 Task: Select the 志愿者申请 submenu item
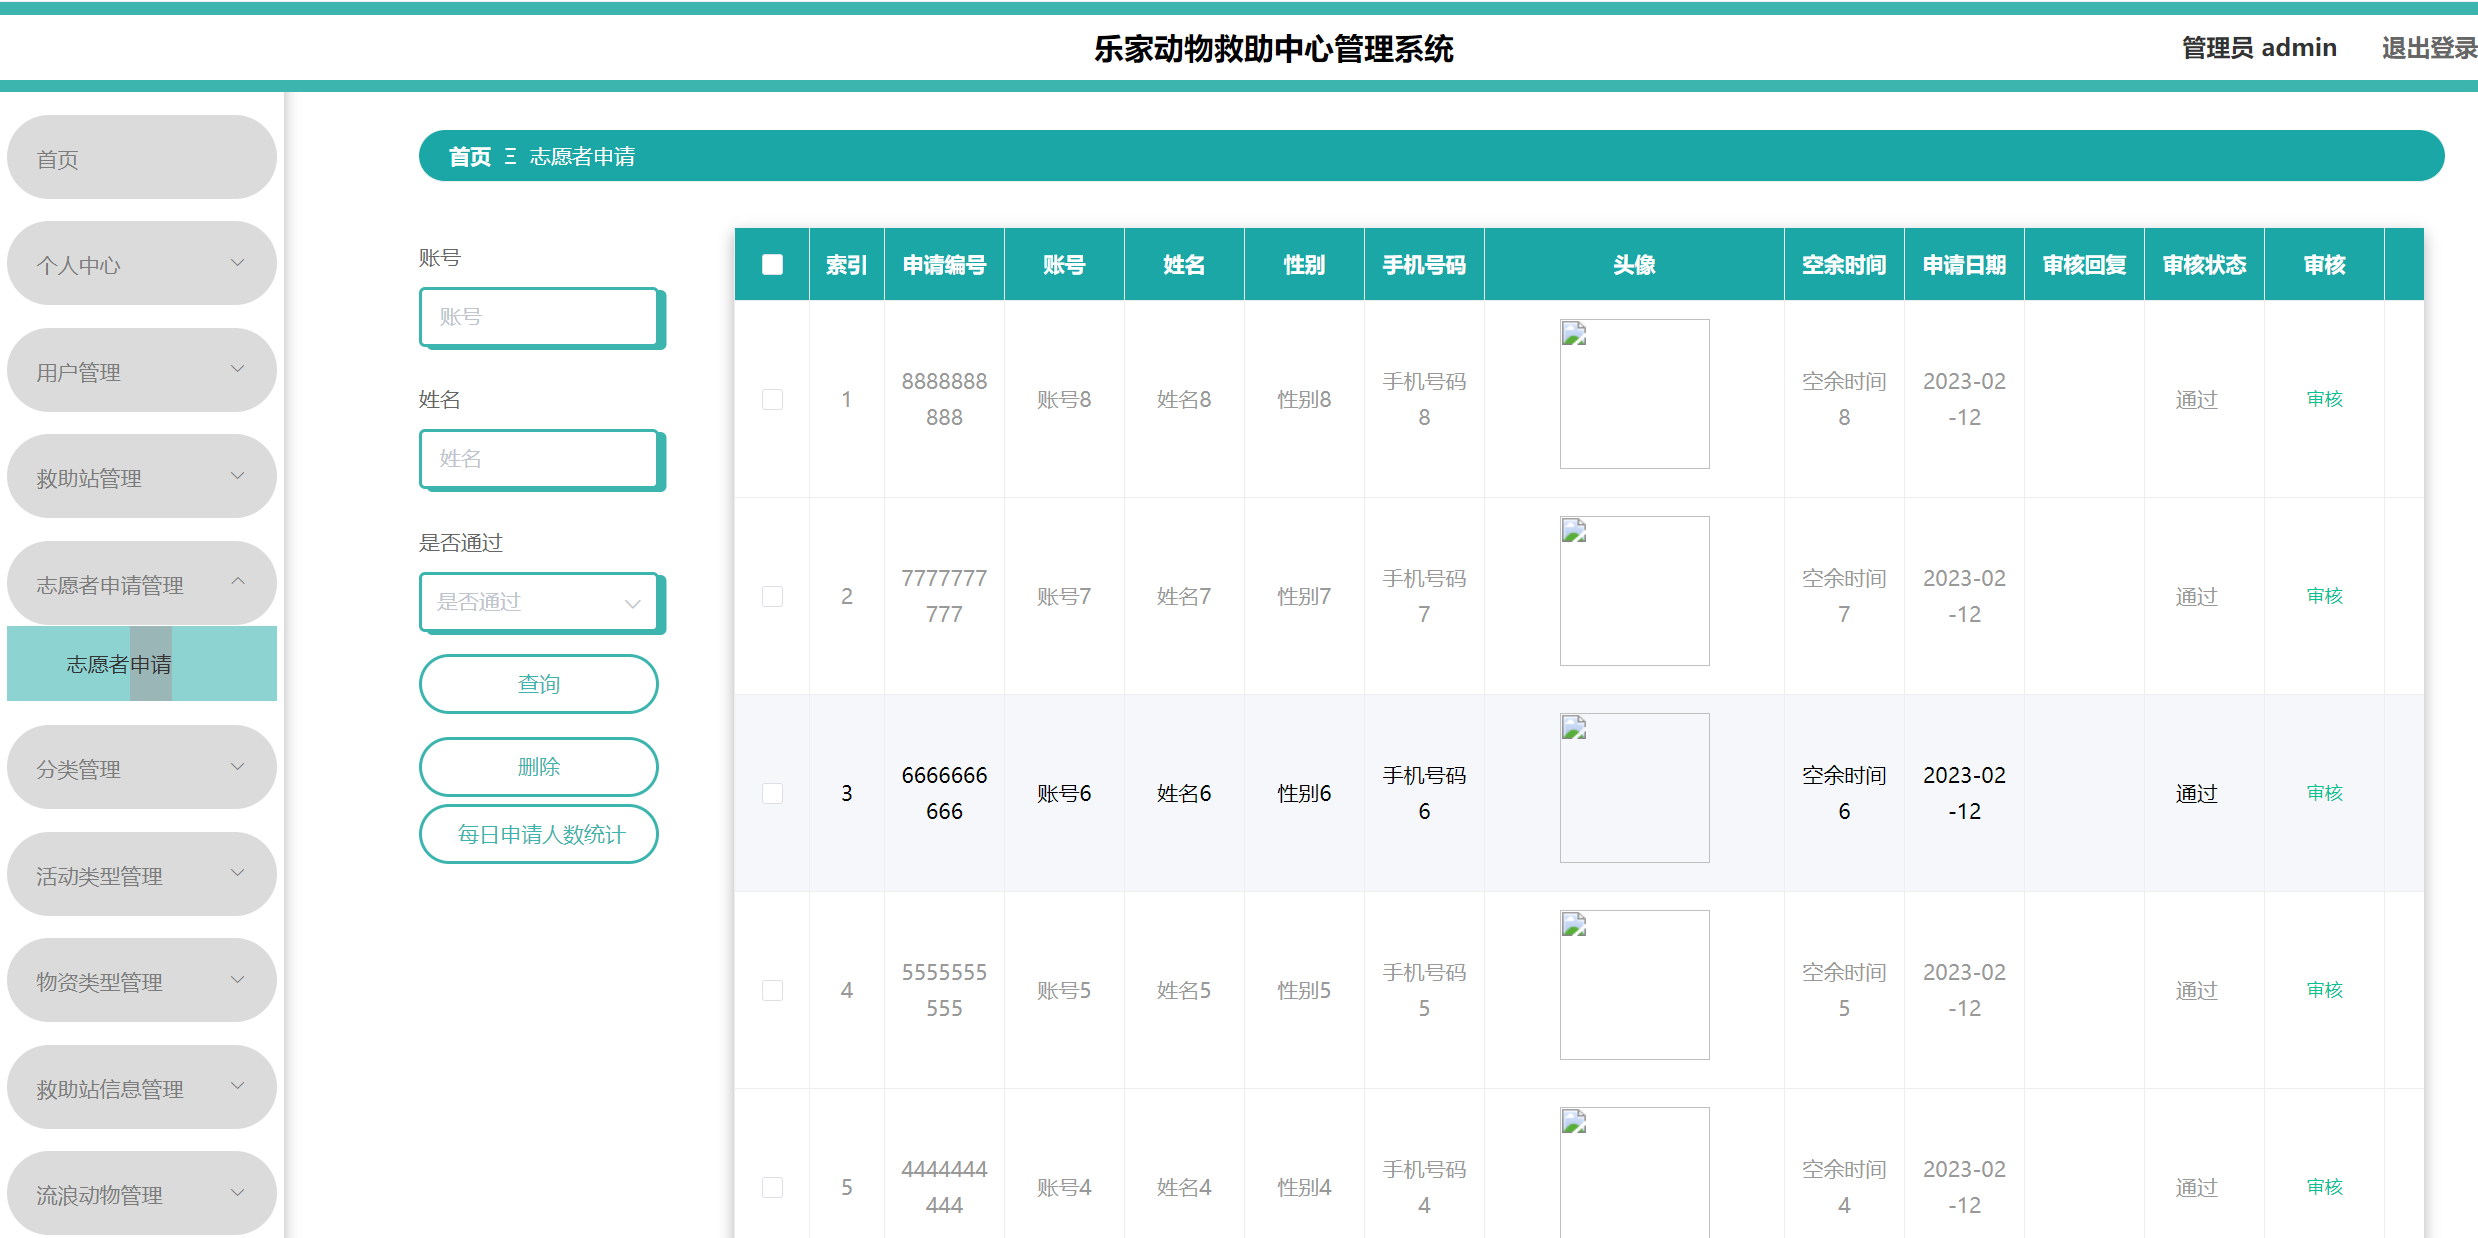141,664
